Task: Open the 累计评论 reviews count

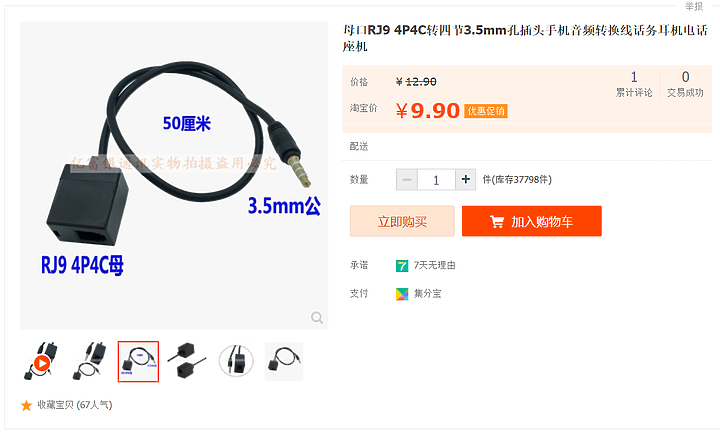Action: point(634,84)
